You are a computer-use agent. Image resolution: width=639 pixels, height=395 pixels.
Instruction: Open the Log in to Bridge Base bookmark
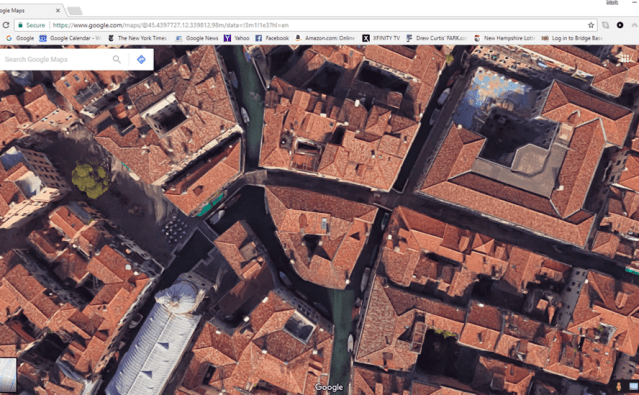point(572,38)
